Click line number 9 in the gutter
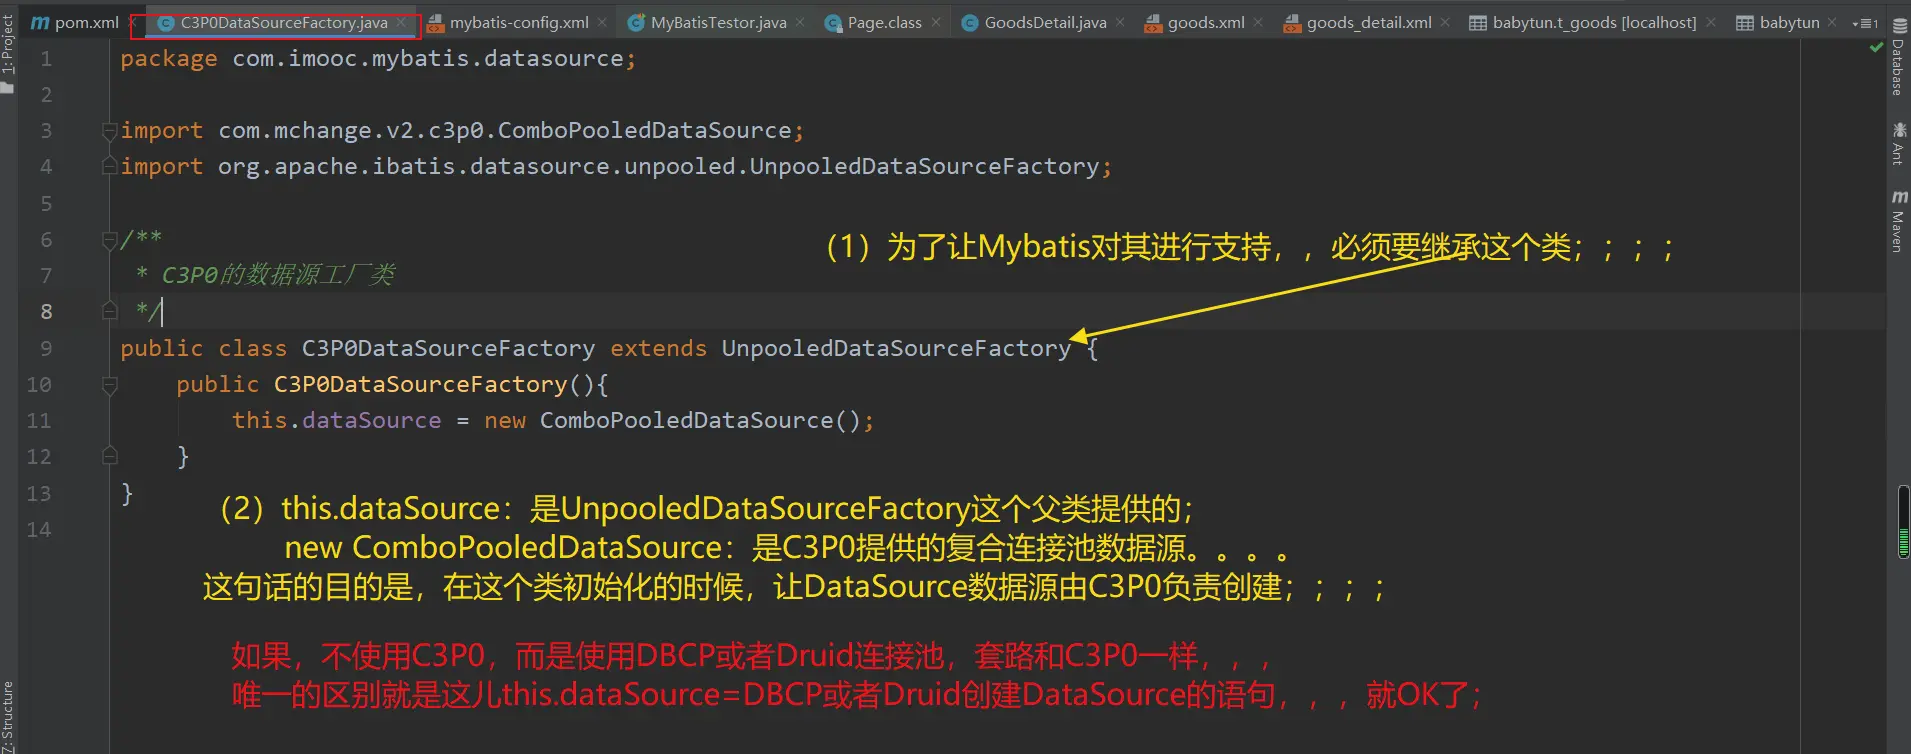Screen dimensions: 1911x754 click(x=46, y=349)
